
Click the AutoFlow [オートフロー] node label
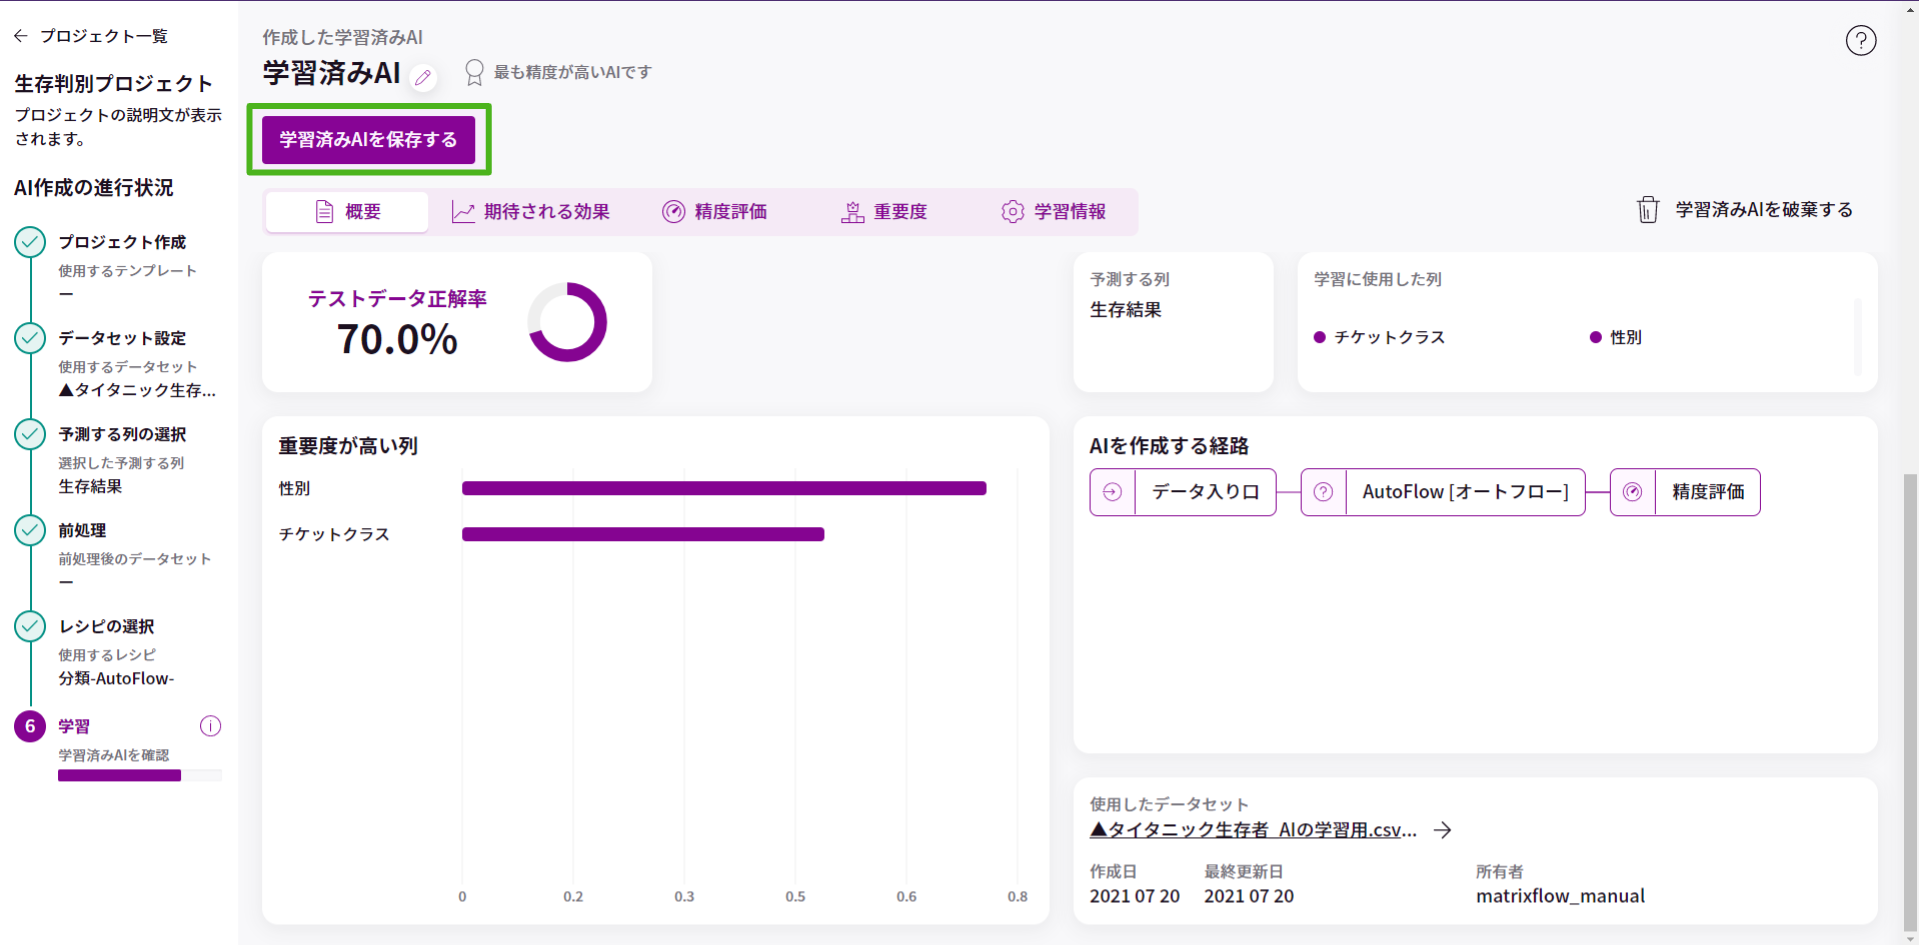(1465, 492)
